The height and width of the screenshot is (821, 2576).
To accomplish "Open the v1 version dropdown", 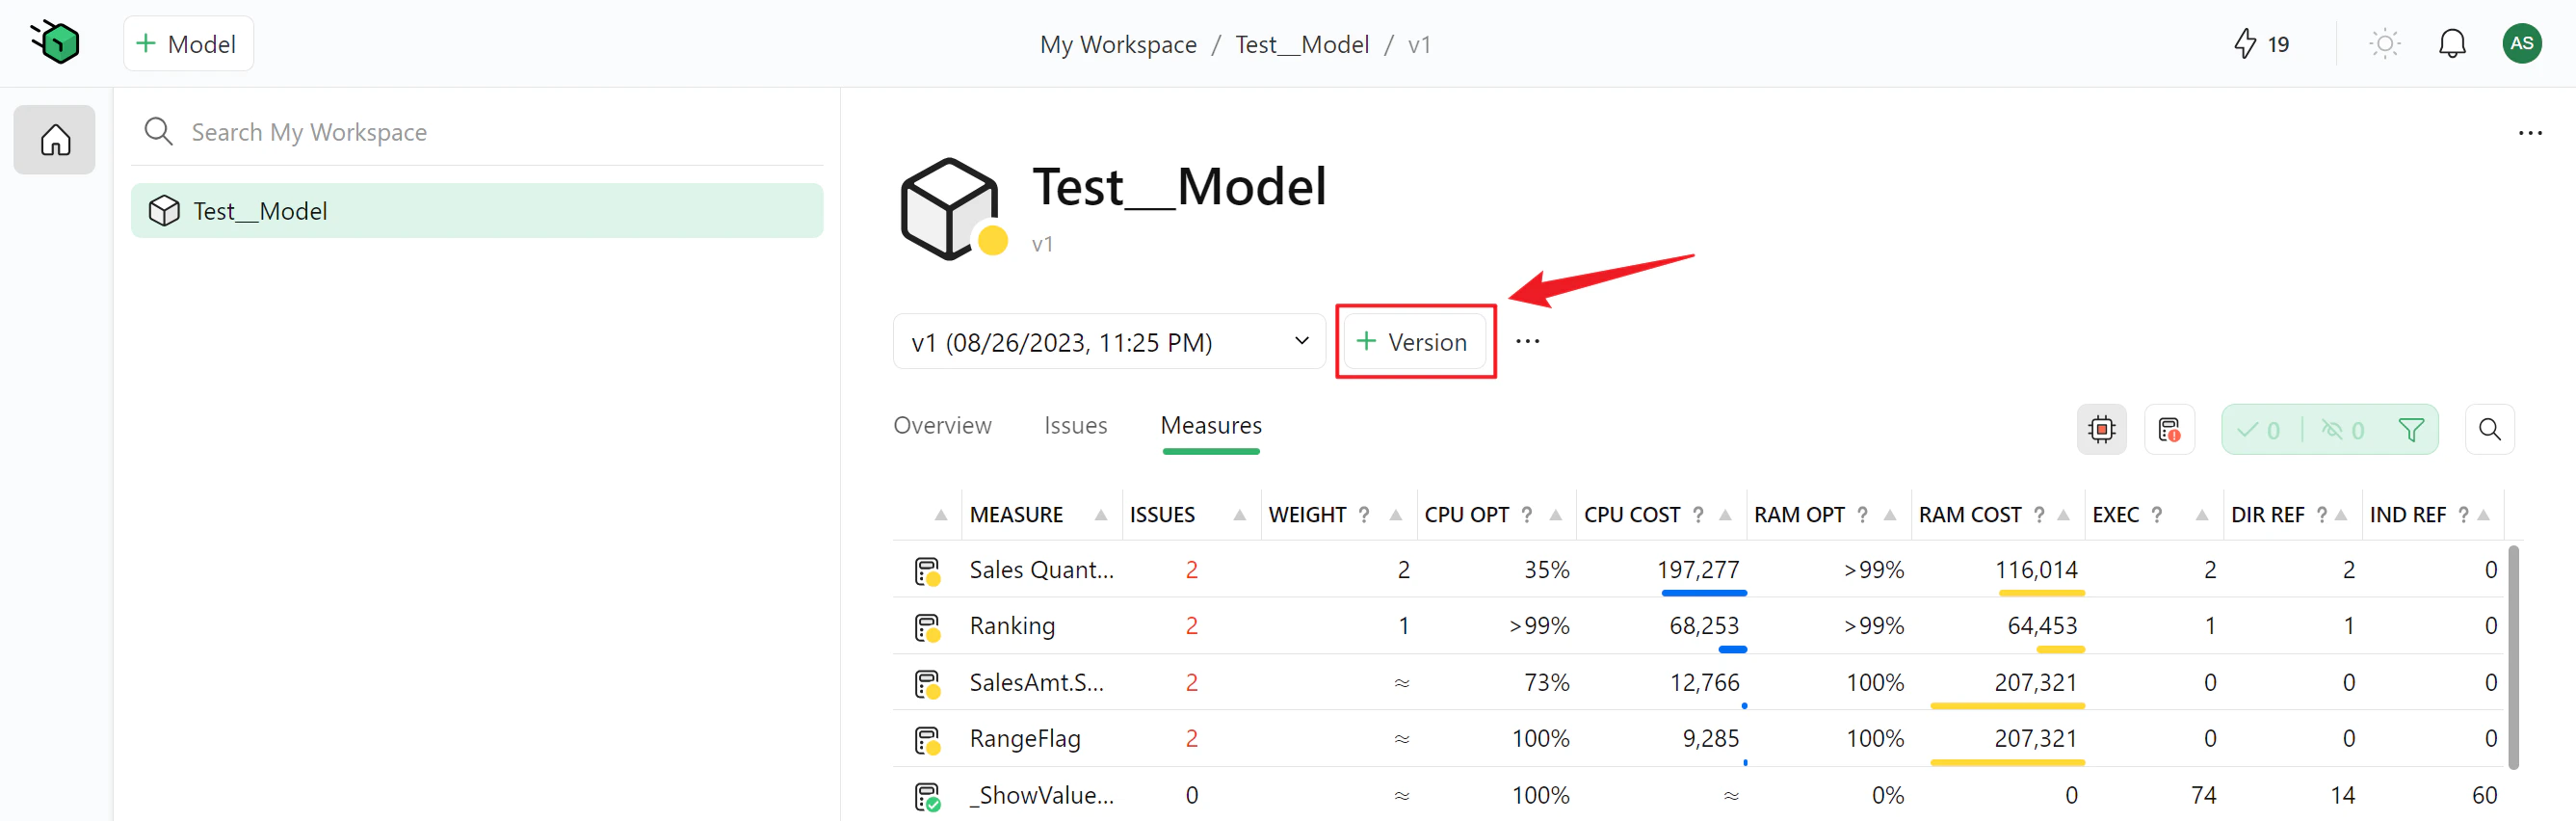I will click(x=1108, y=342).
